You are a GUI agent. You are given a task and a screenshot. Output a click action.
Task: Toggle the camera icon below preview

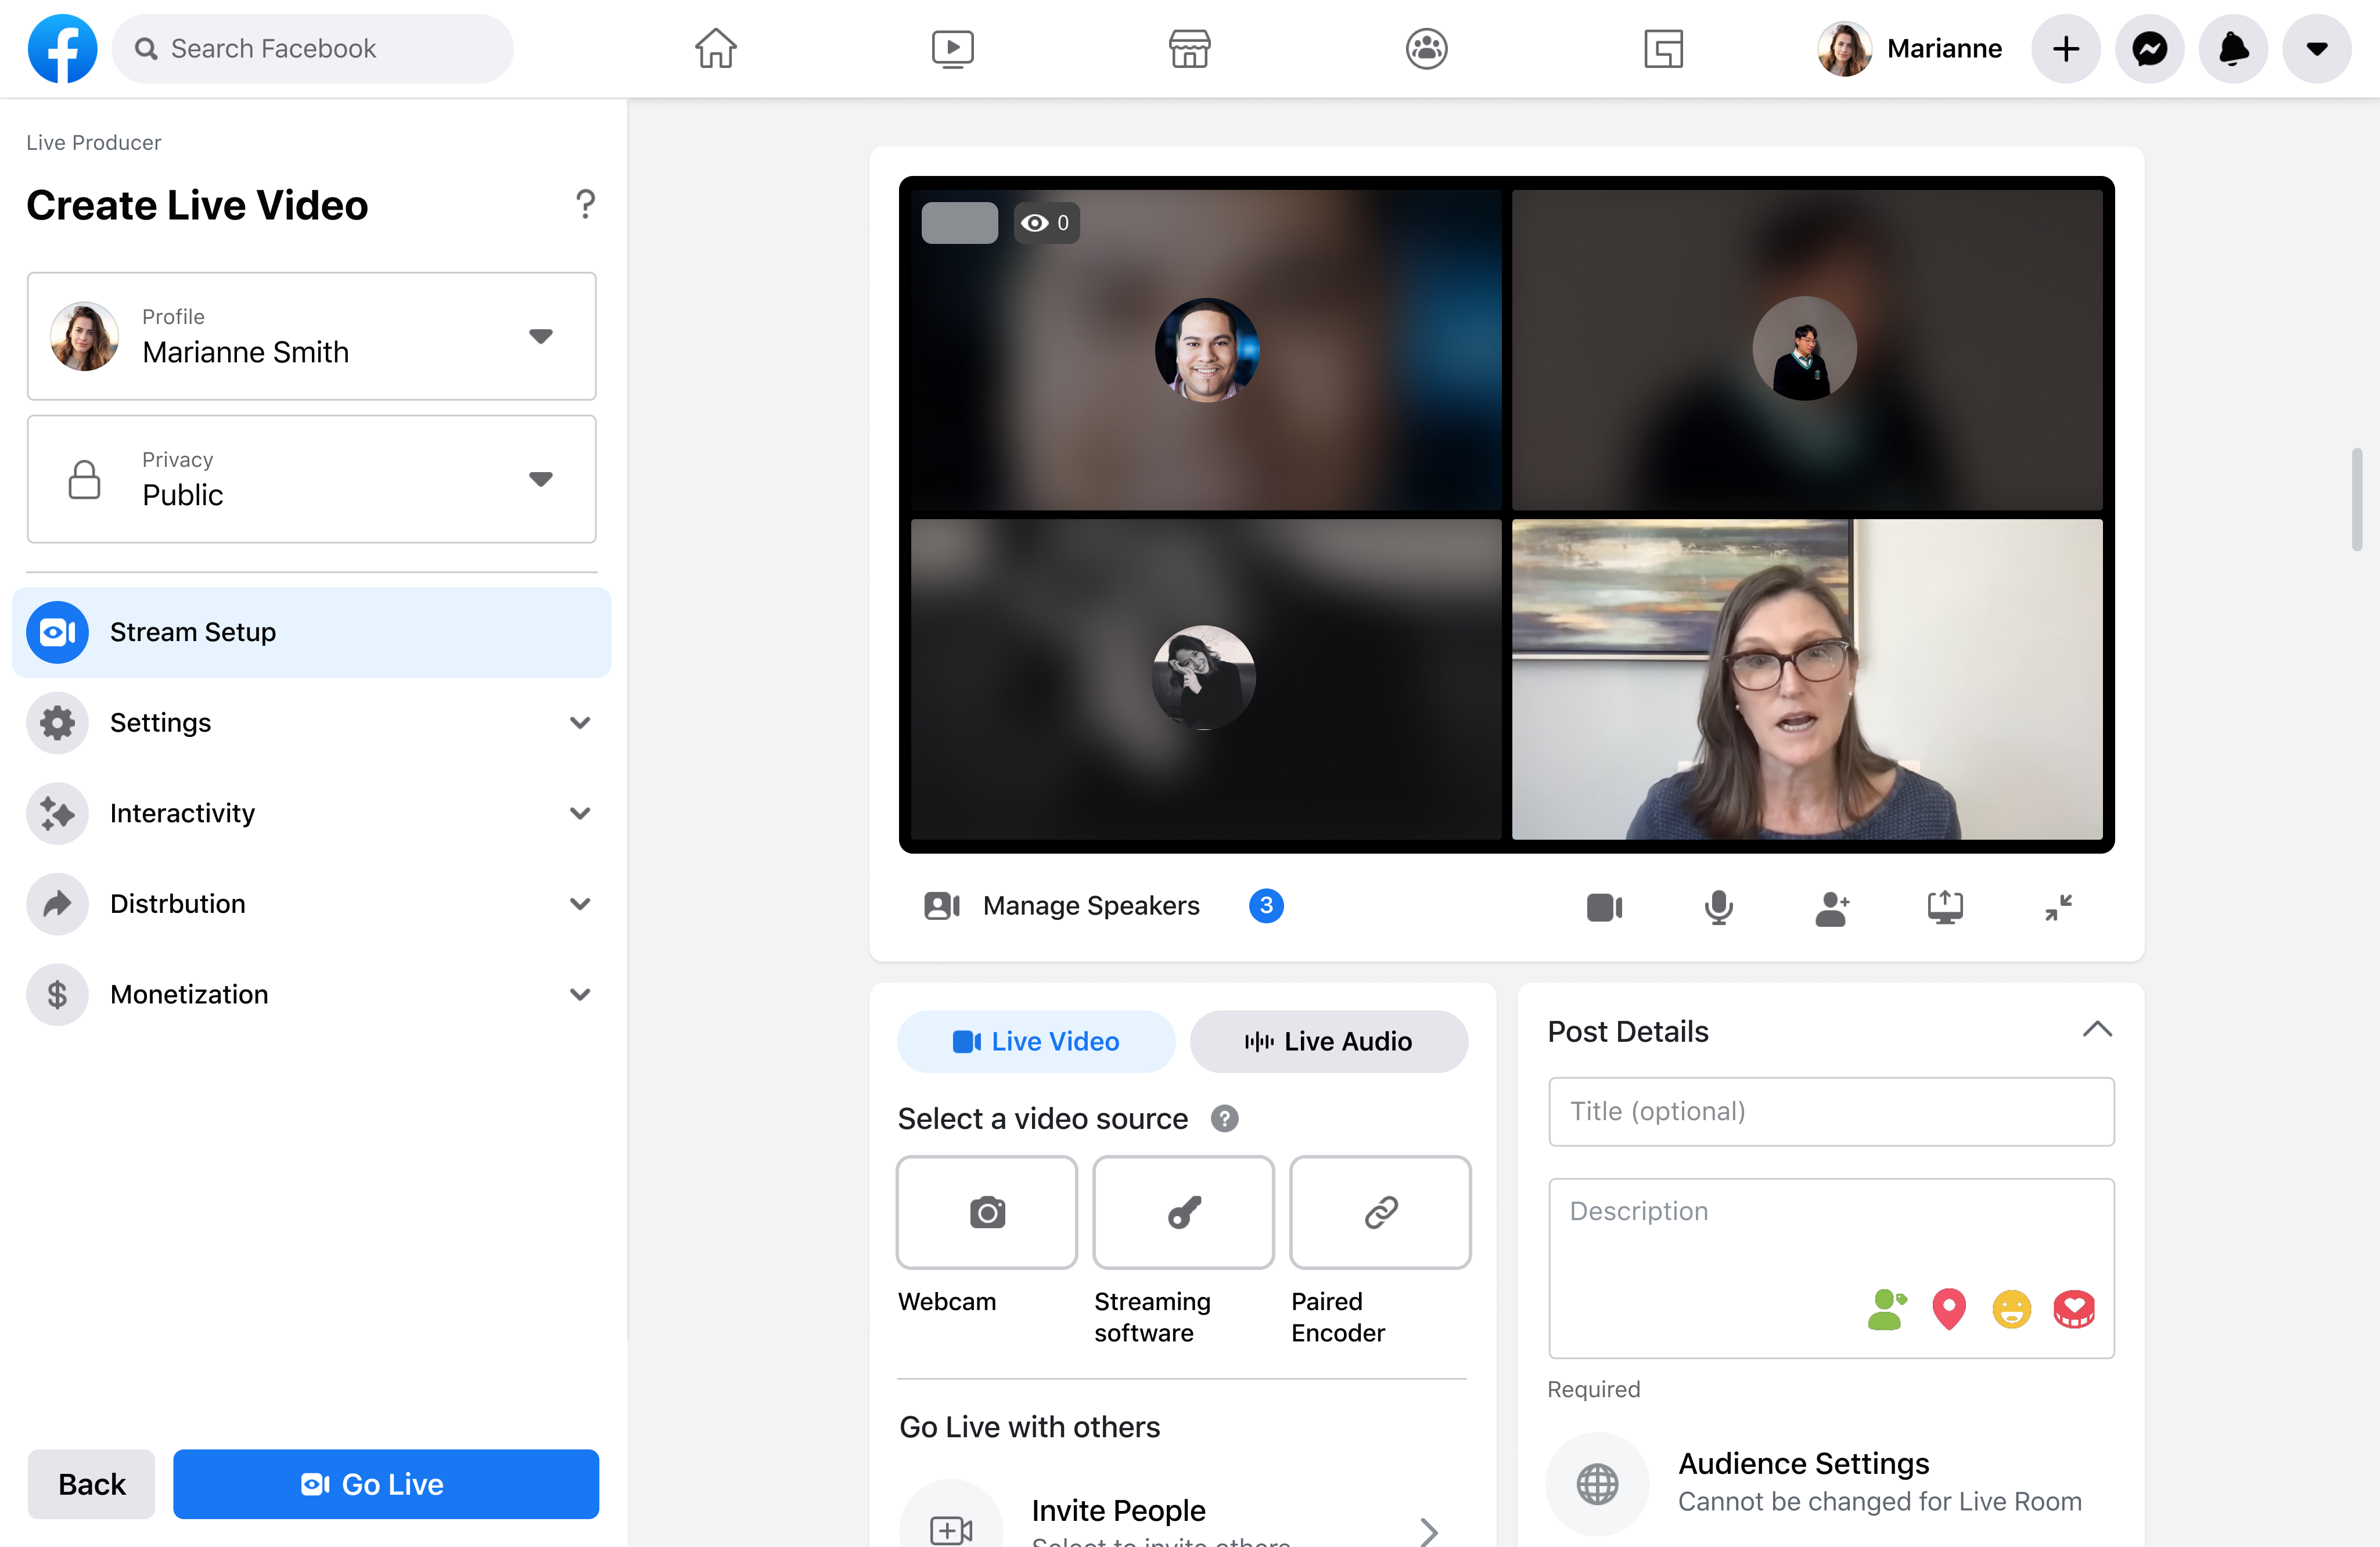tap(1604, 908)
